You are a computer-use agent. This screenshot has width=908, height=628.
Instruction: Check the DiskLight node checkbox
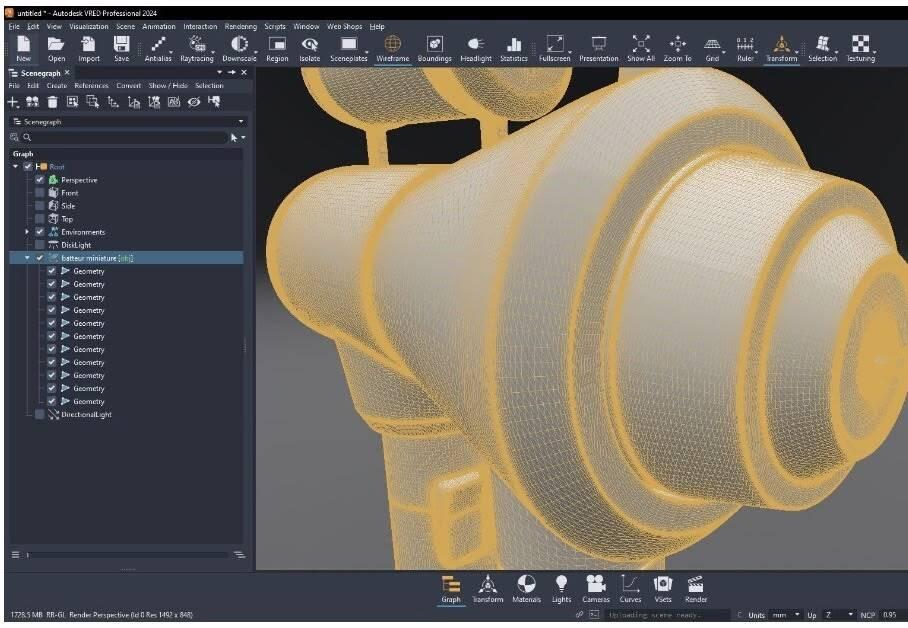40,245
